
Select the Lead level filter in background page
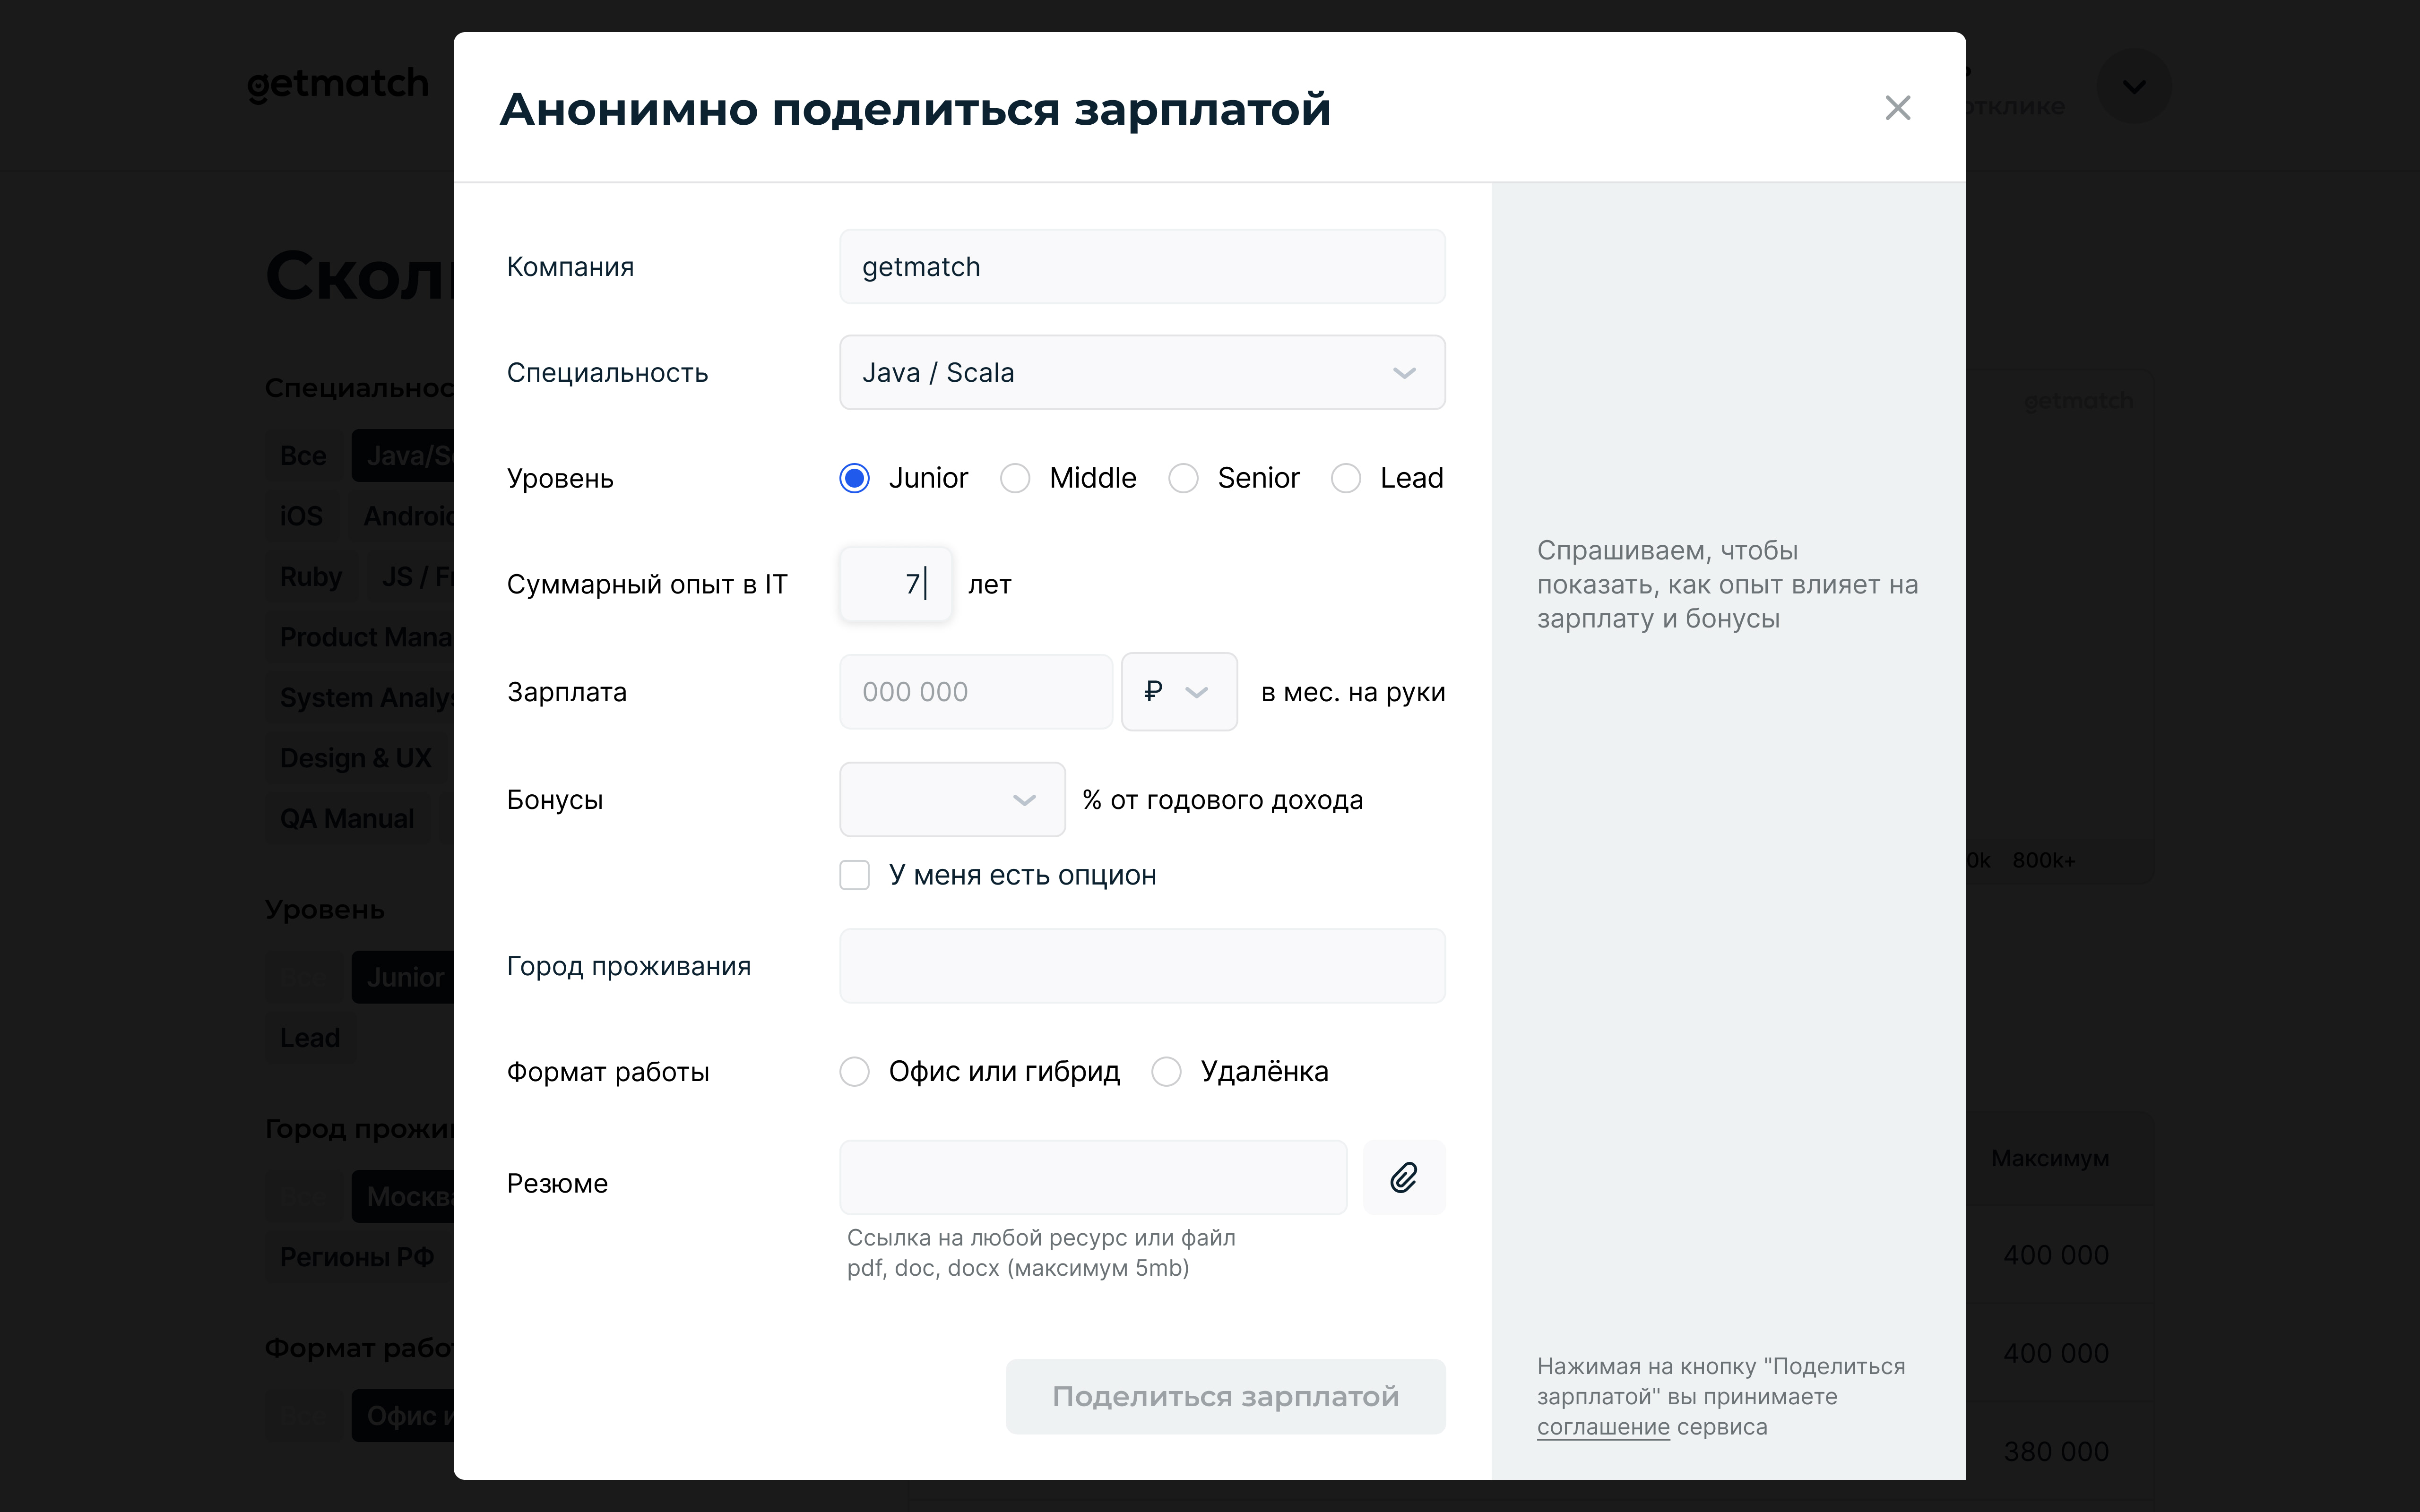point(310,1038)
